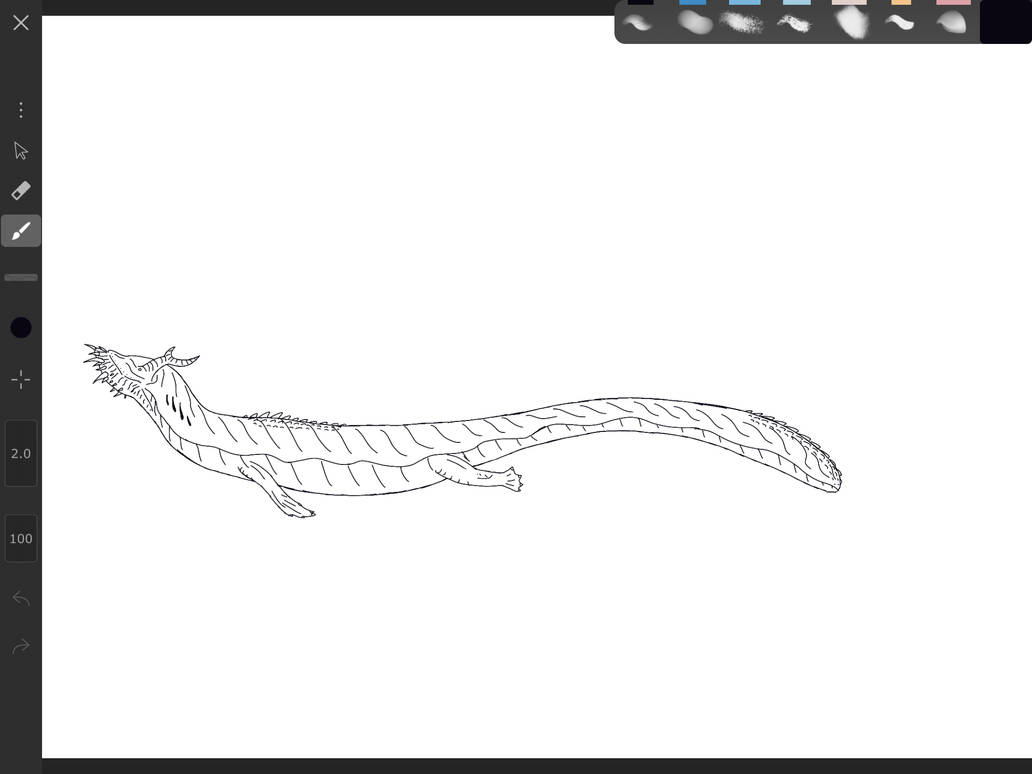1032x774 pixels.
Task: Select the large soft smudge brush preset
Action: 850,22
